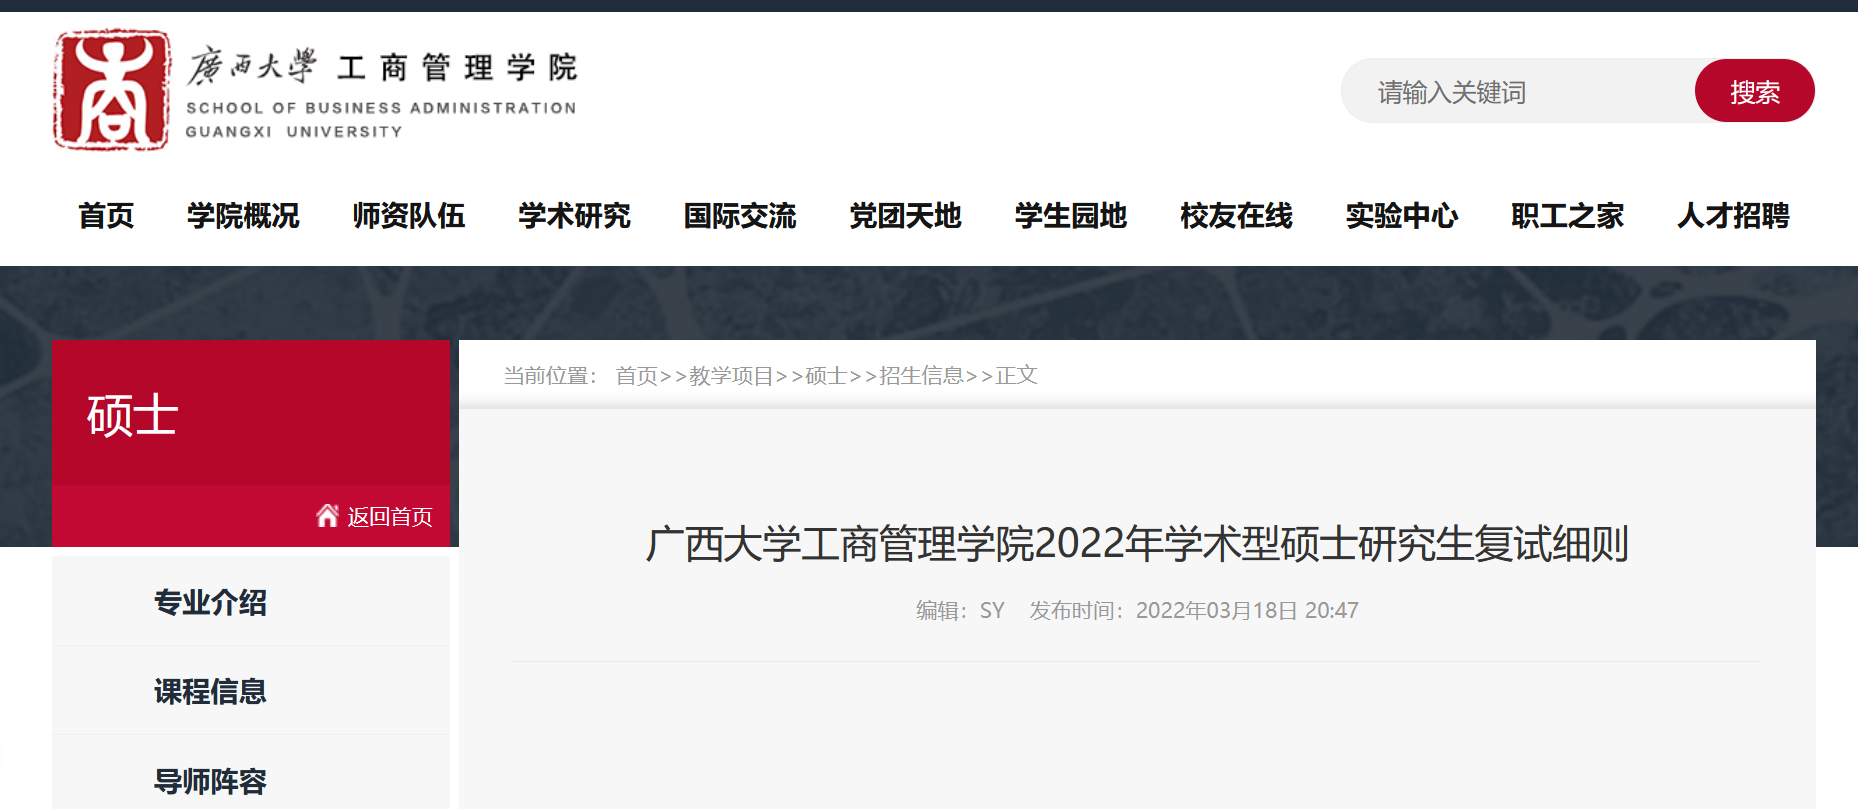1858x809 pixels.
Task: Click the 广西大学 工商管理学院 calligraphy title
Action: 382,67
